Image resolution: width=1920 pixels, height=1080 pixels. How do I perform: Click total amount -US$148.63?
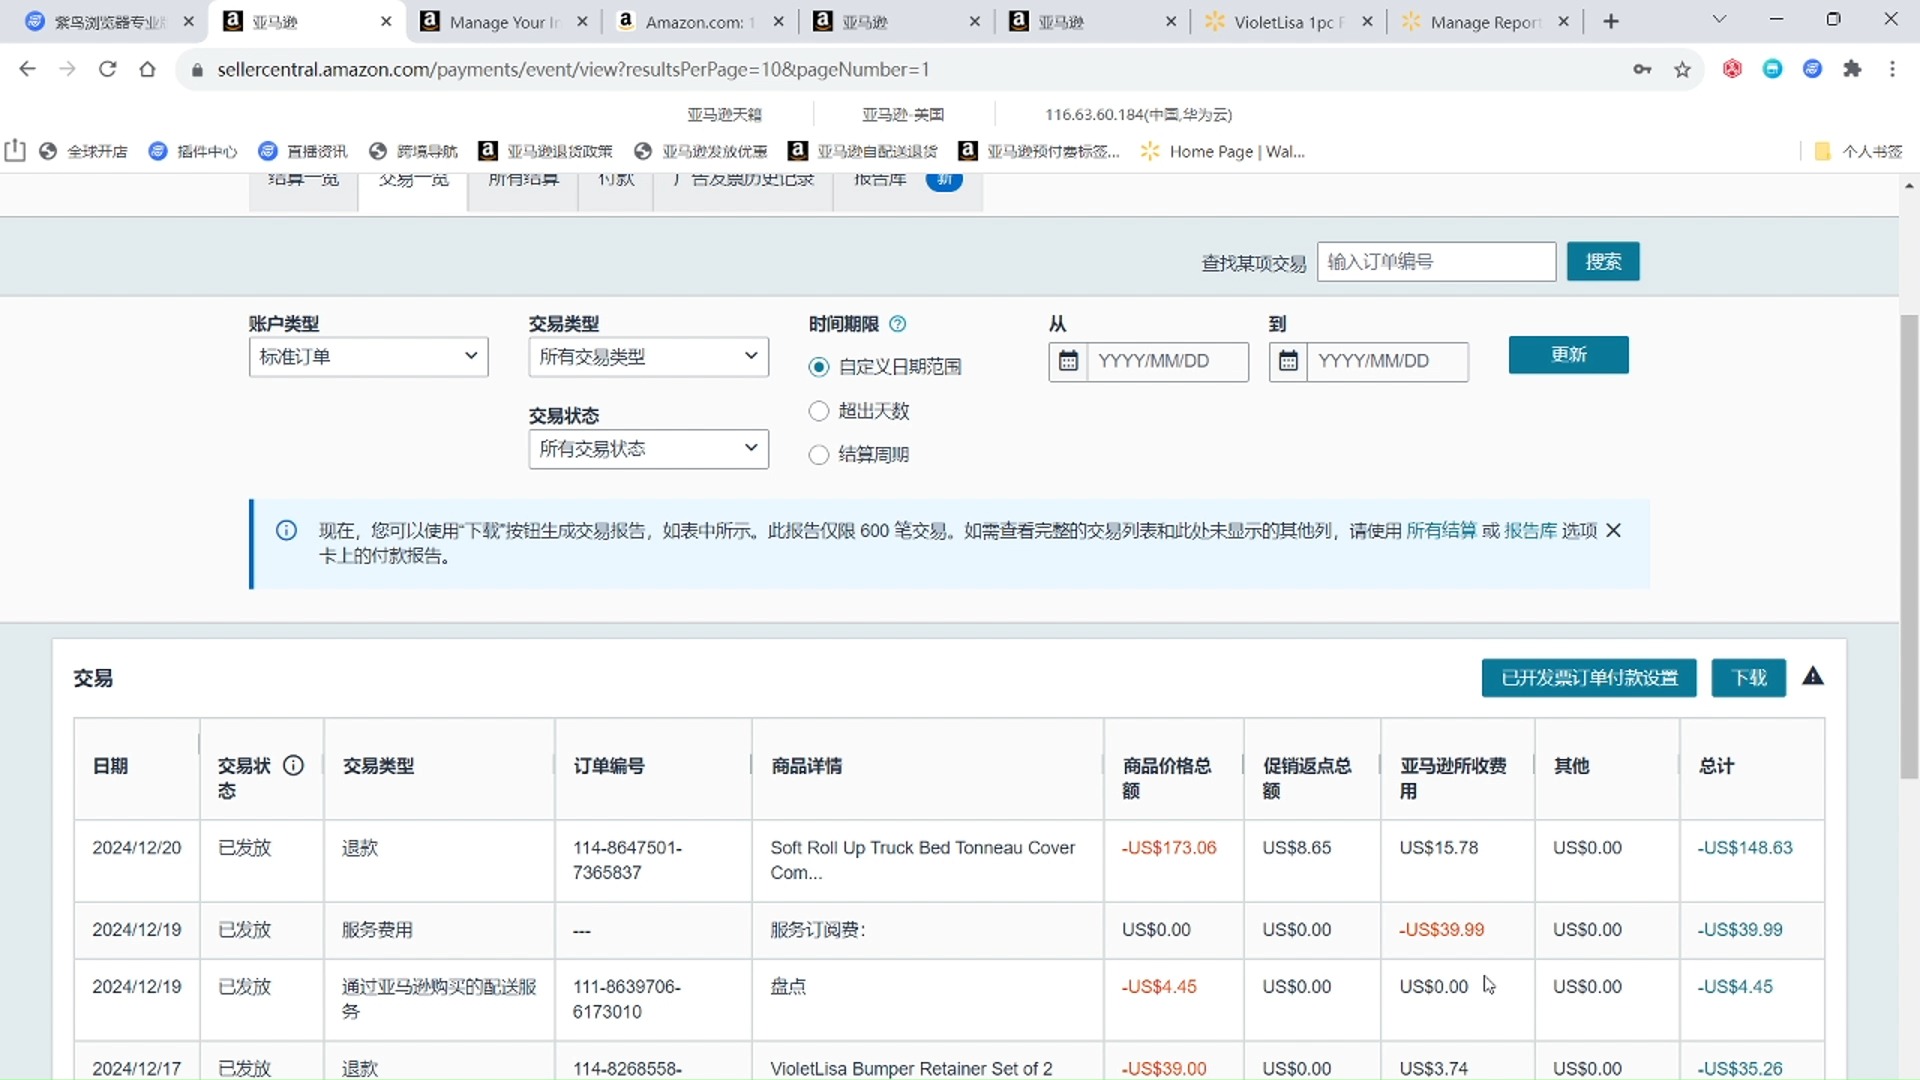pos(1745,848)
